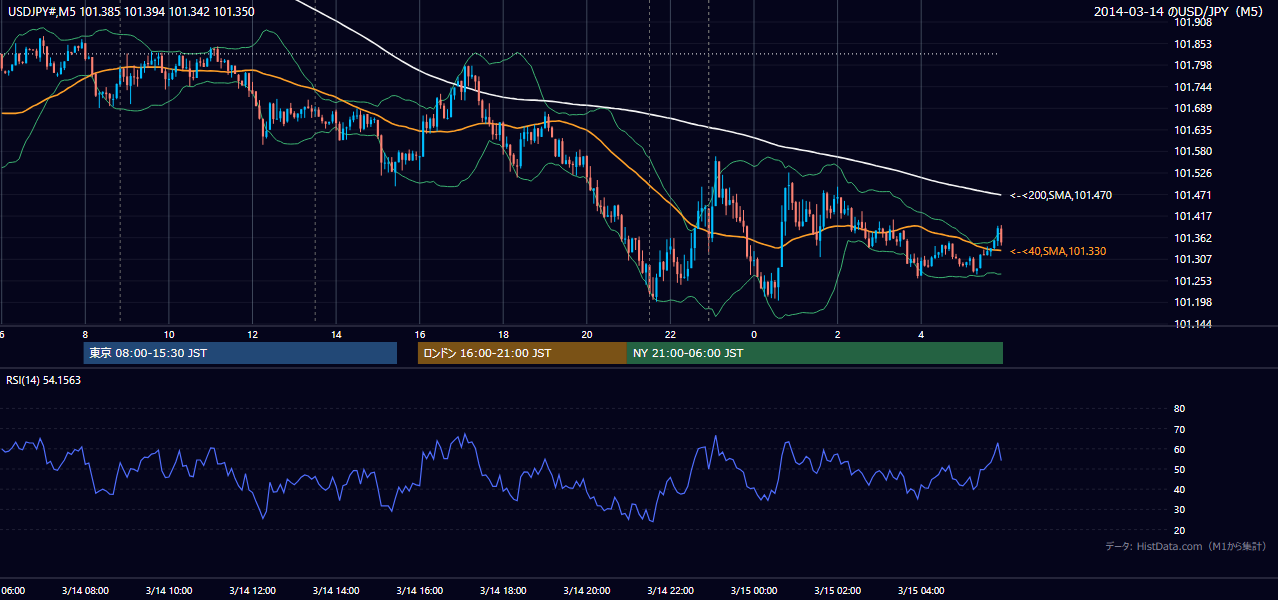Click the 3/14 08:00 date label
Image resolution: width=1278 pixels, height=600 pixels.
[x=85, y=590]
